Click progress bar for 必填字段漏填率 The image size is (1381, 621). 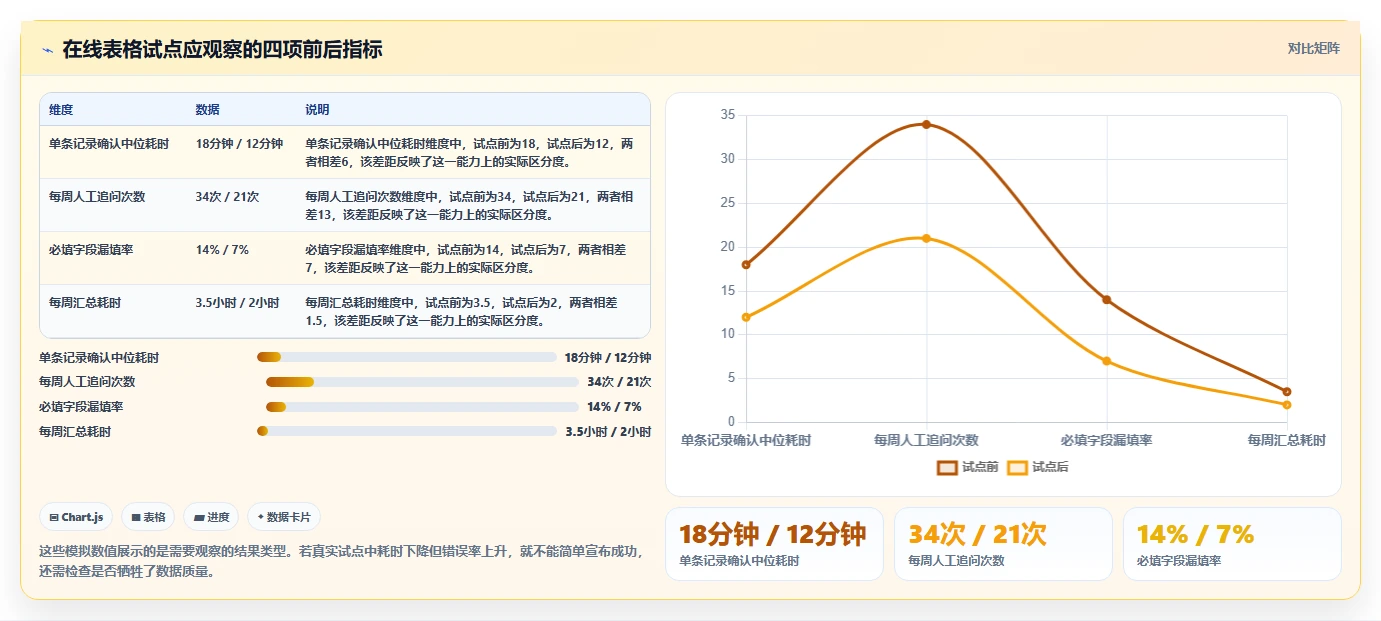(x=422, y=407)
